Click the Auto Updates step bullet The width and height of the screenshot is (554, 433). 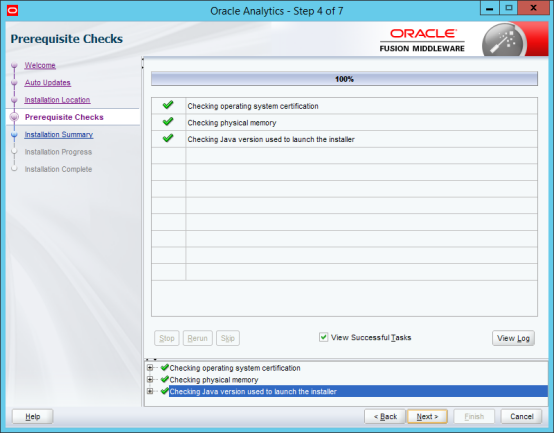pos(14,83)
